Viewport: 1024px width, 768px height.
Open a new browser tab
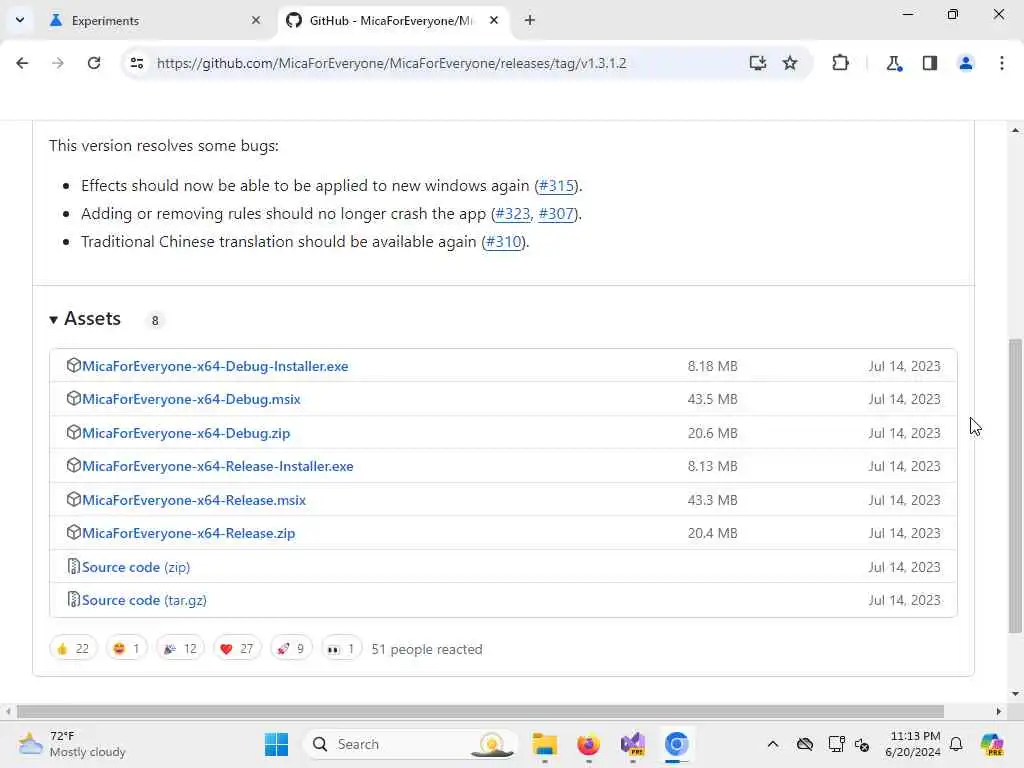(x=530, y=20)
